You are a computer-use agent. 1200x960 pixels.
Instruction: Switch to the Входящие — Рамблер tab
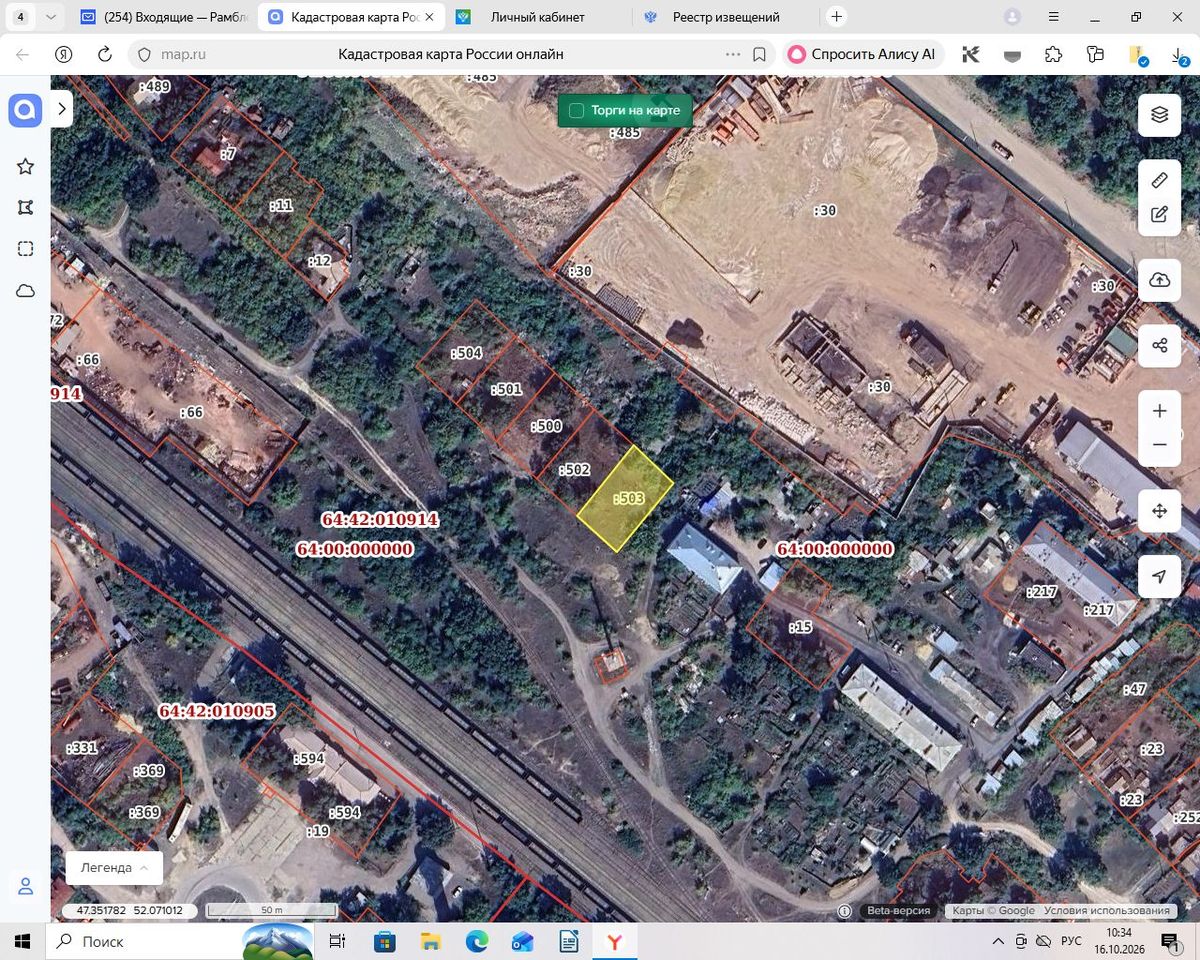(163, 17)
